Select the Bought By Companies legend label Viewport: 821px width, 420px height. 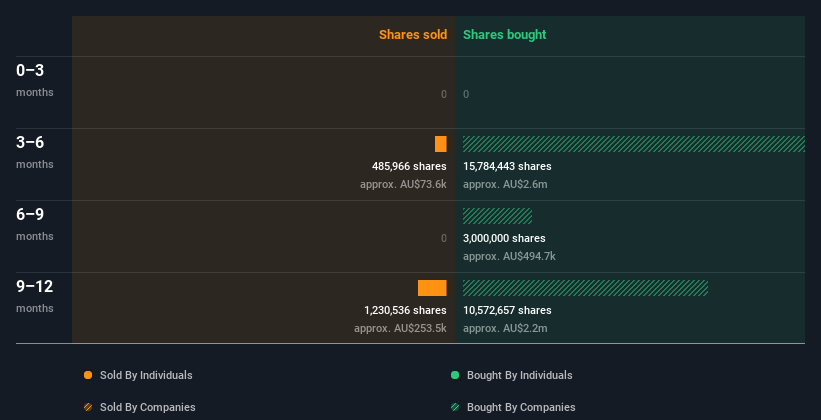(521, 407)
